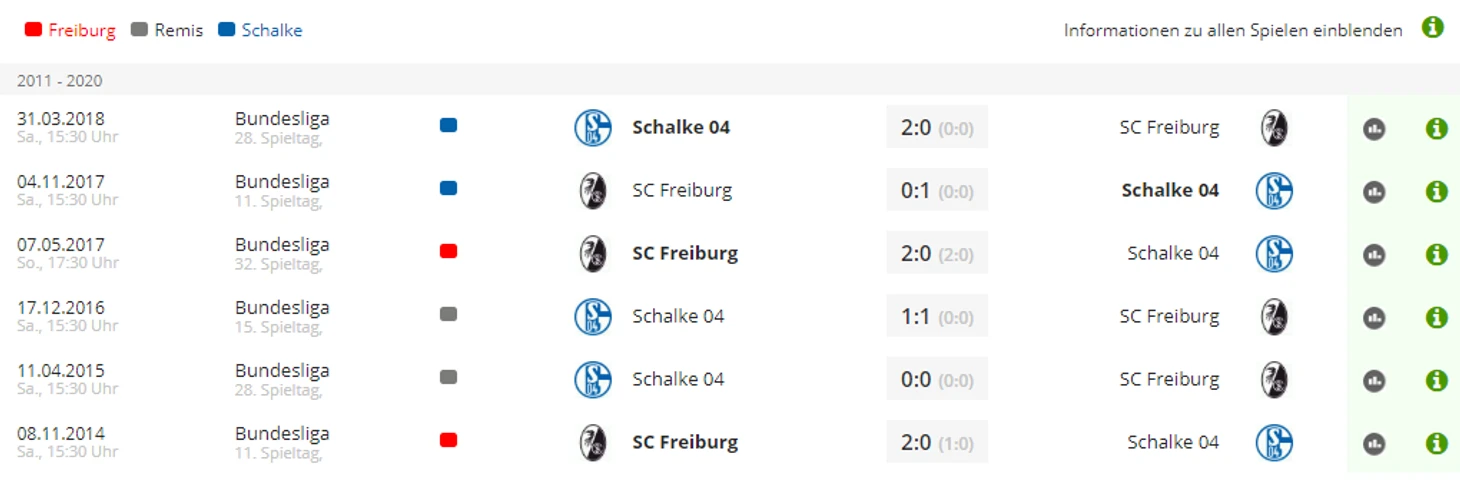1460x481 pixels.
Task: Click the red Freiburg legend swatch
Action: pyautogui.click(x=33, y=30)
